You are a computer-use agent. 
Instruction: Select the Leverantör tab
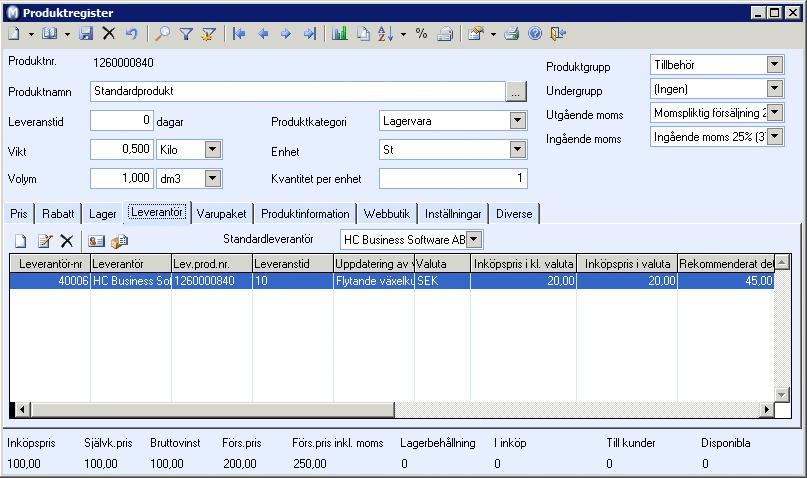(157, 212)
